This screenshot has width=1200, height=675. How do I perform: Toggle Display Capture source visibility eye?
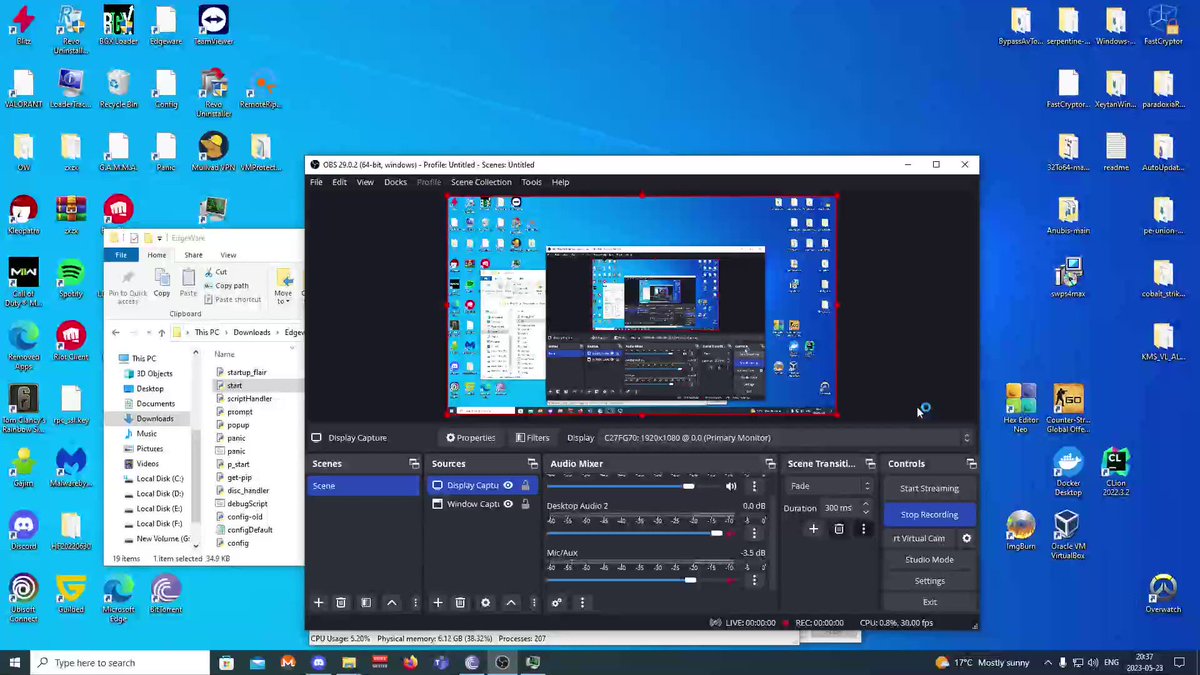tap(508, 486)
